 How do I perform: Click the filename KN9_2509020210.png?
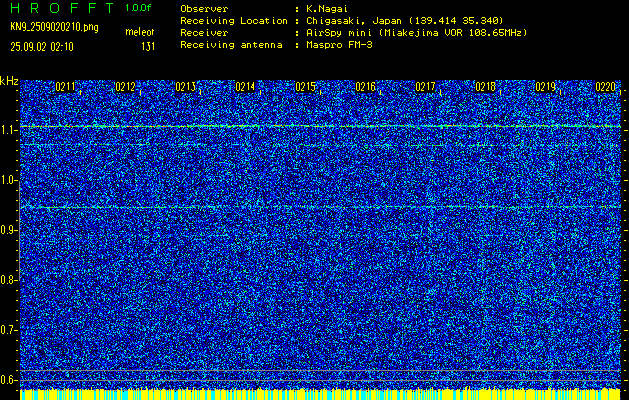54,27
